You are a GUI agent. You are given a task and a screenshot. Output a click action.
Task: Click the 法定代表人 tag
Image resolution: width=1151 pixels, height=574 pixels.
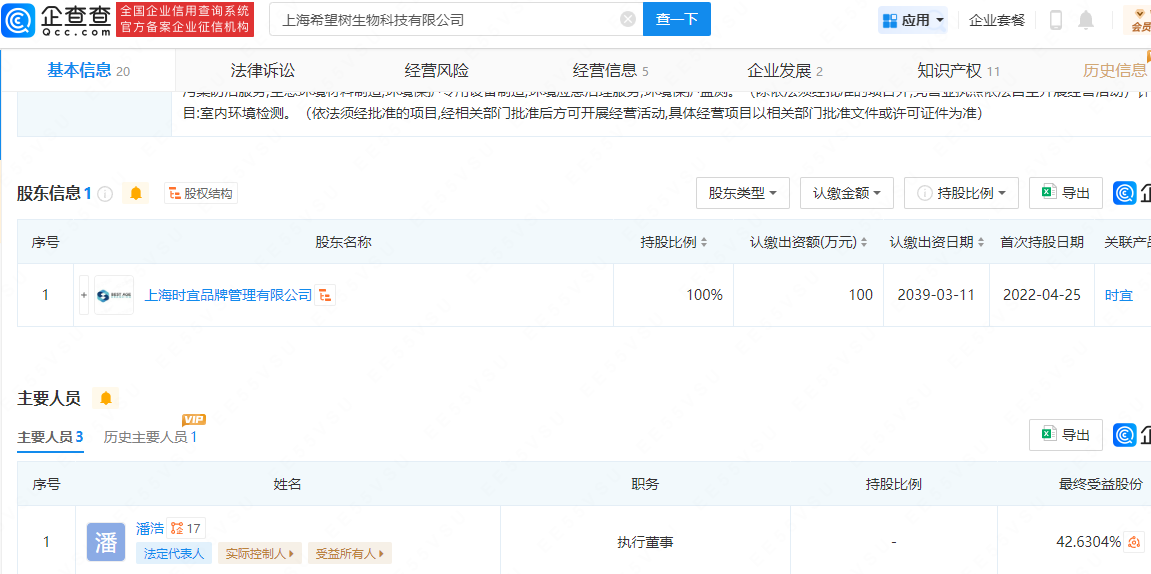coord(173,553)
